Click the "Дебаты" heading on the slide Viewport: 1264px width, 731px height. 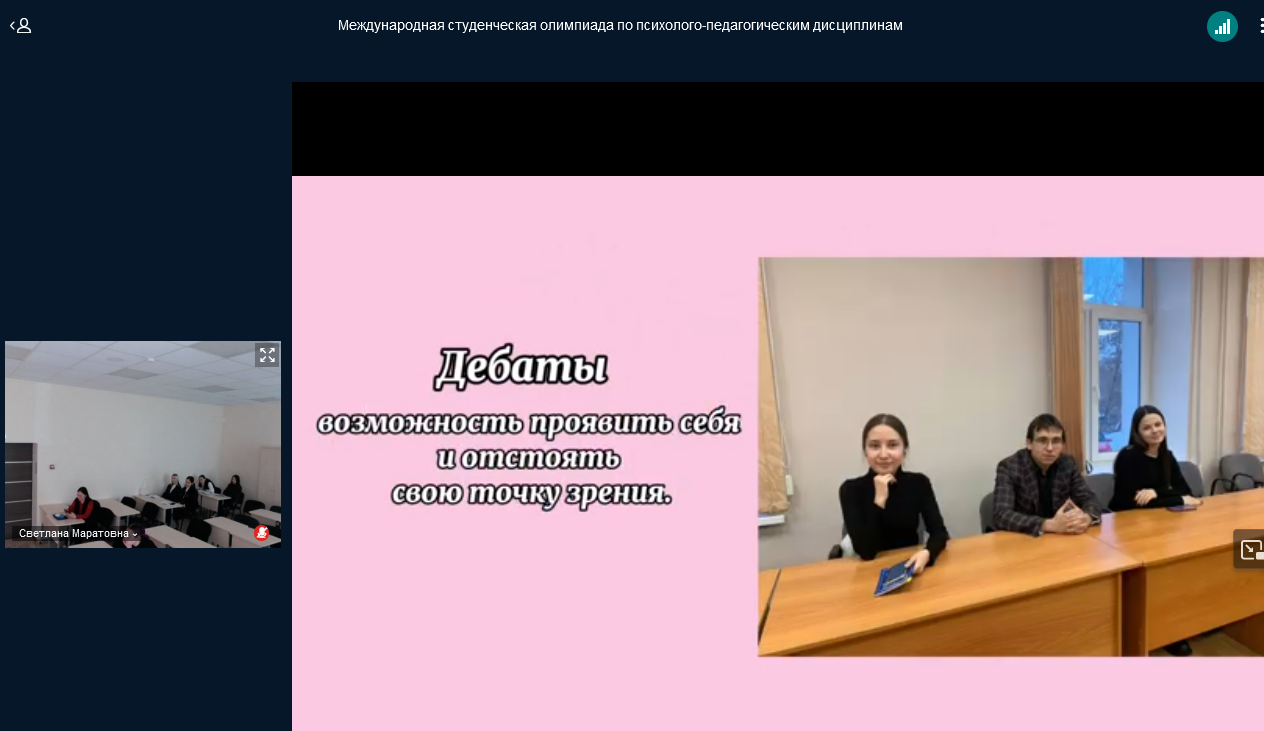[x=521, y=369]
